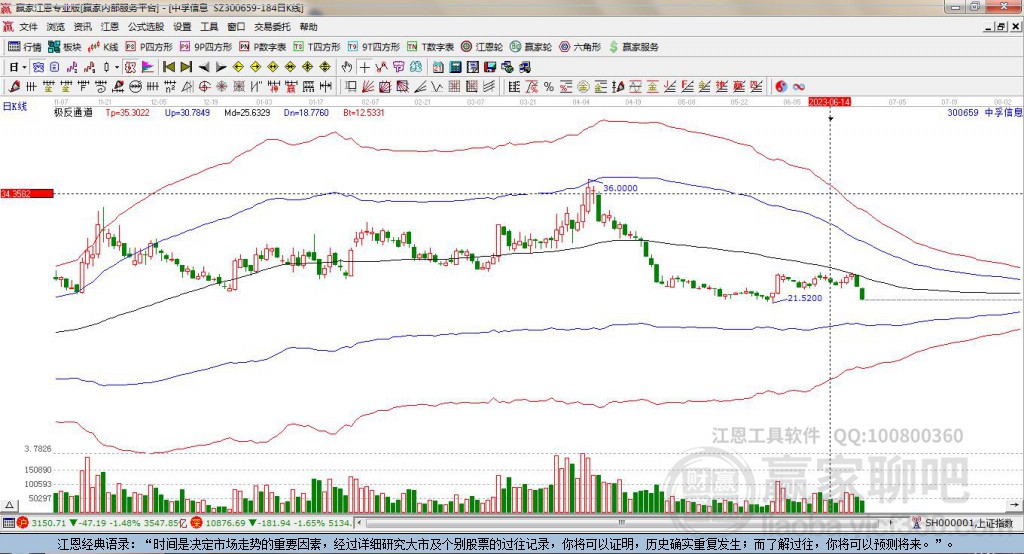Click the 日K线 label
The width and height of the screenshot is (1024, 554).
15,106
